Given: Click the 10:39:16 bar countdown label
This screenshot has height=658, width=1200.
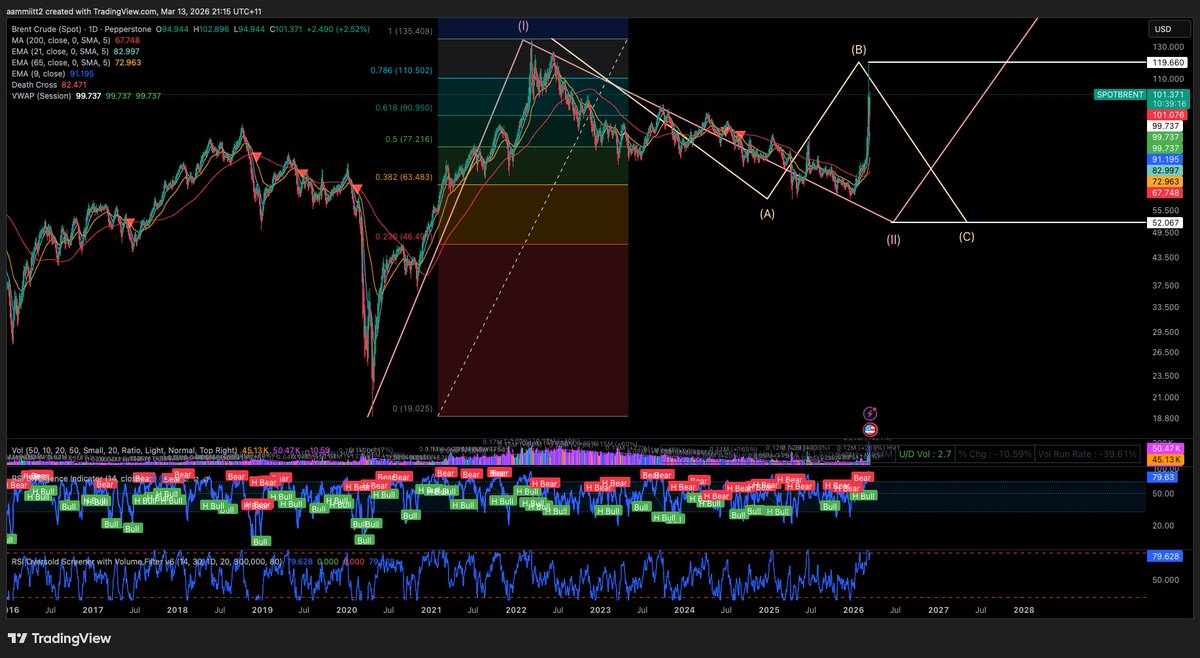Looking at the screenshot, I should [x=1167, y=103].
